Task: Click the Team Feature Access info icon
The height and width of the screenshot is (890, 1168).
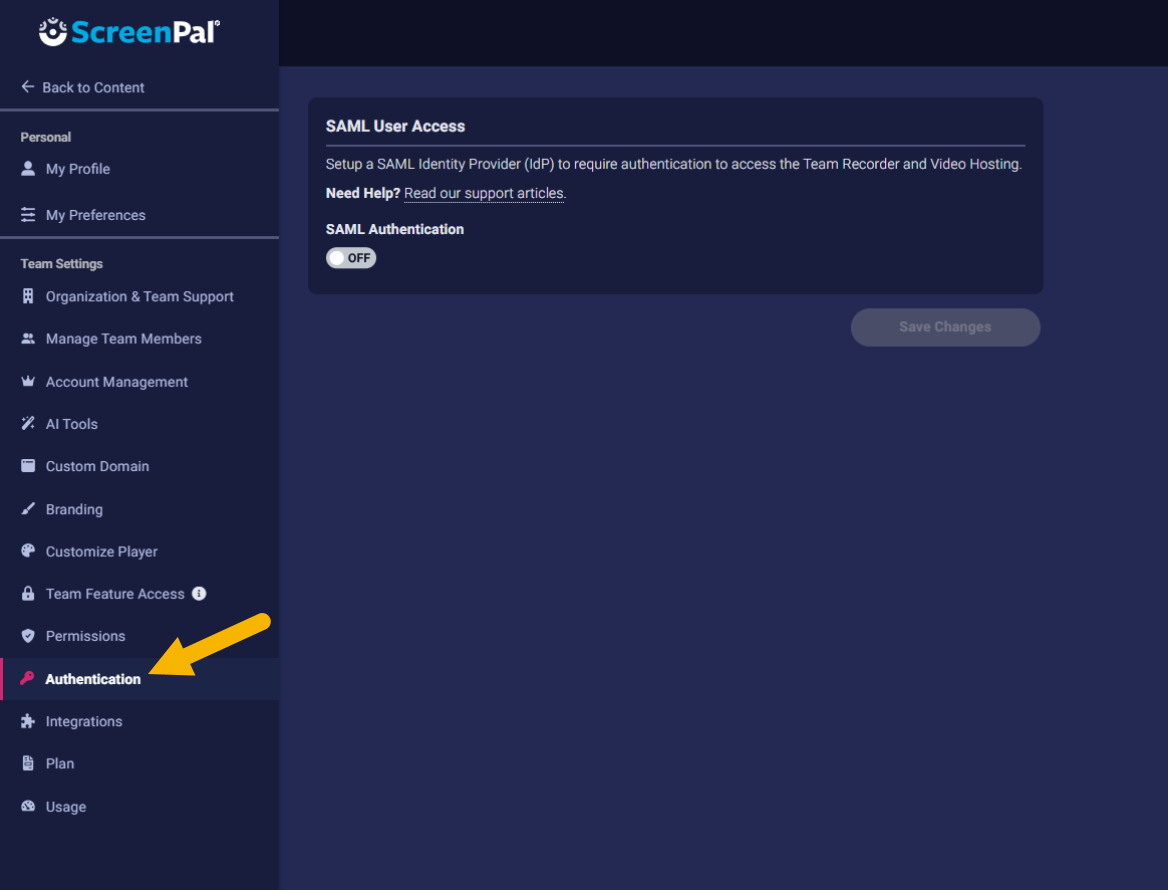Action: point(199,594)
